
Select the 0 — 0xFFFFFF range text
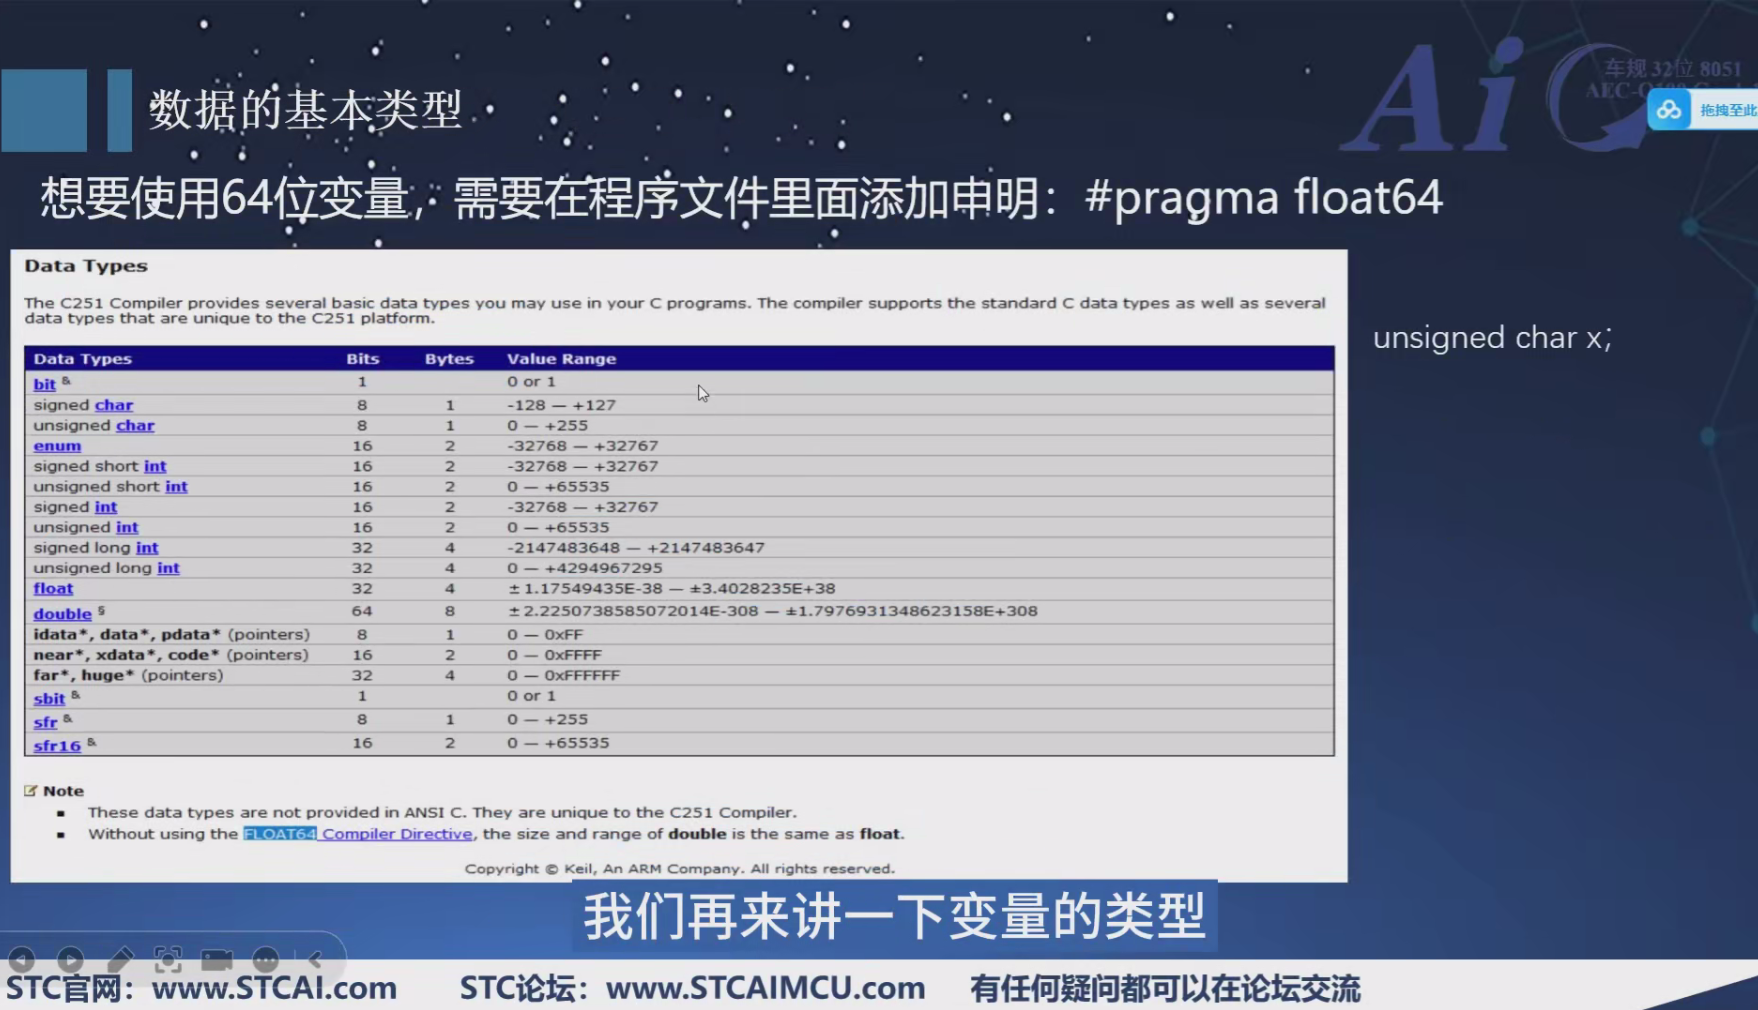563,675
